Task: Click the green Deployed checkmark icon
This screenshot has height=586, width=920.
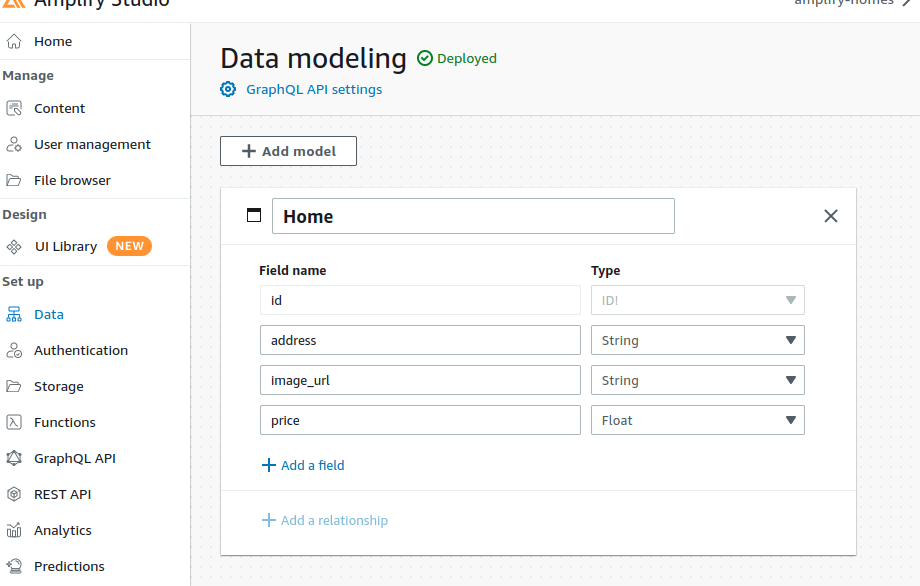Action: (425, 59)
